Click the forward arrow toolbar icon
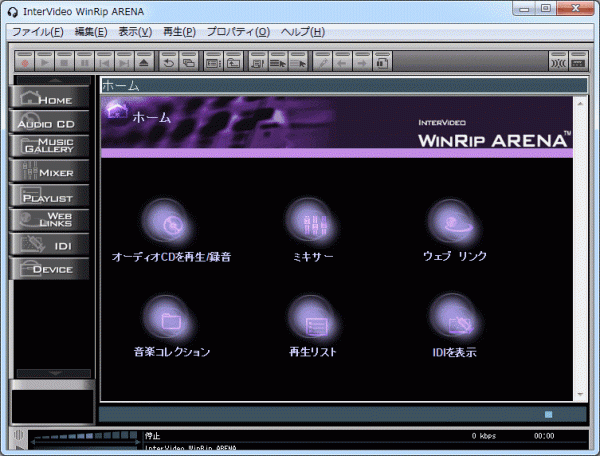This screenshot has width=600, height=456. pyautogui.click(x=362, y=62)
